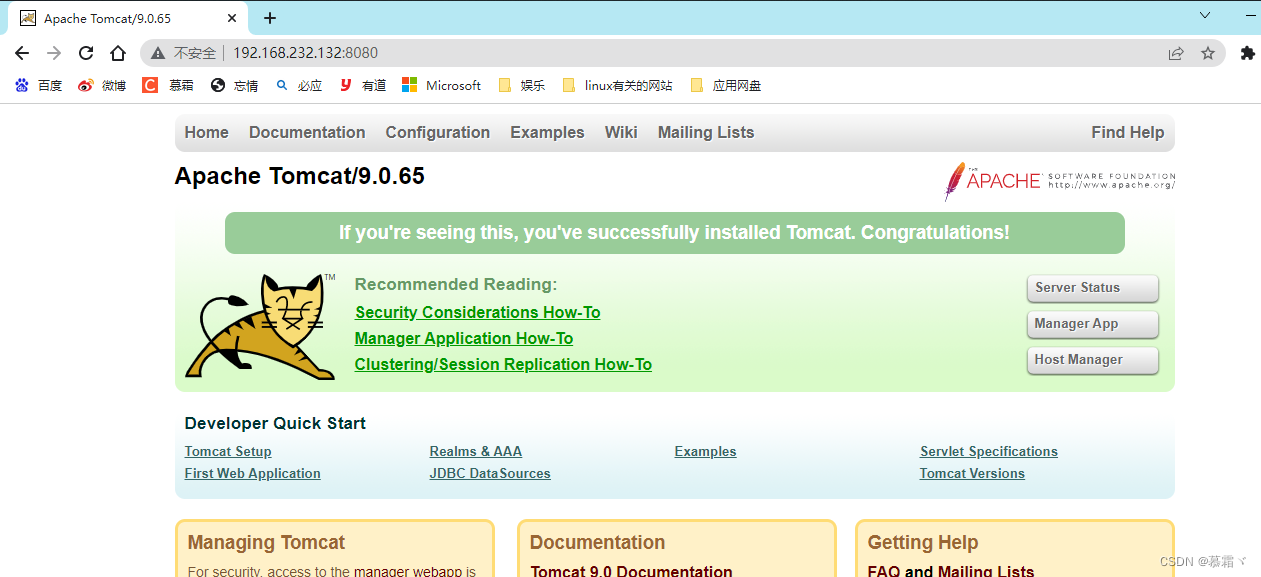1261x577 pixels.
Task: Open the extensions puzzle icon
Action: tap(1247, 53)
